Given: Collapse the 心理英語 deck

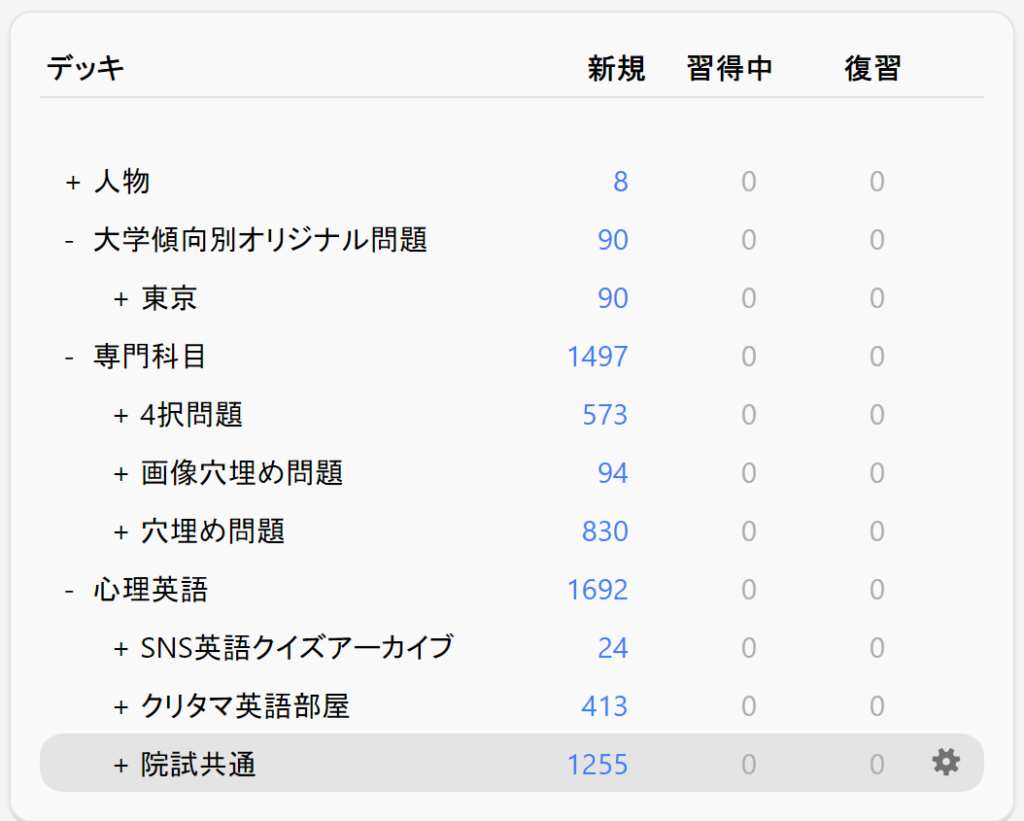Looking at the screenshot, I should click(x=70, y=590).
